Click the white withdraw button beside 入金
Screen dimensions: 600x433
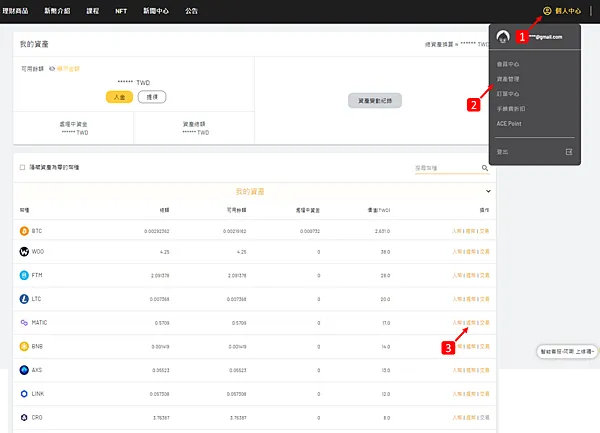[152, 97]
